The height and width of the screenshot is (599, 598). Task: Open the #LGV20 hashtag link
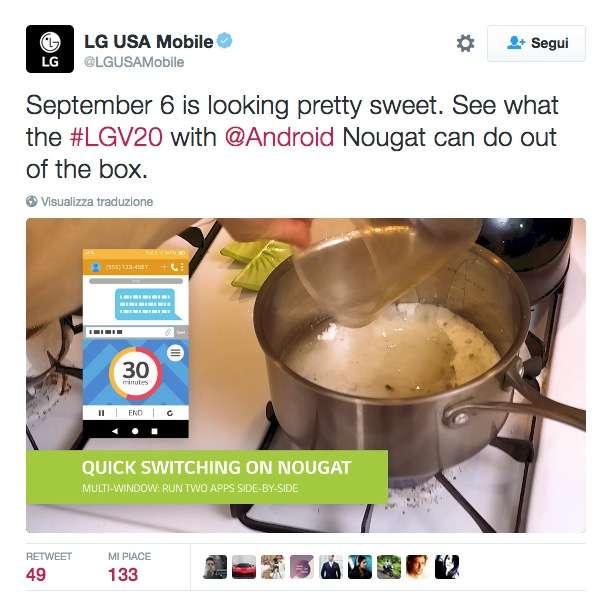pos(117,138)
